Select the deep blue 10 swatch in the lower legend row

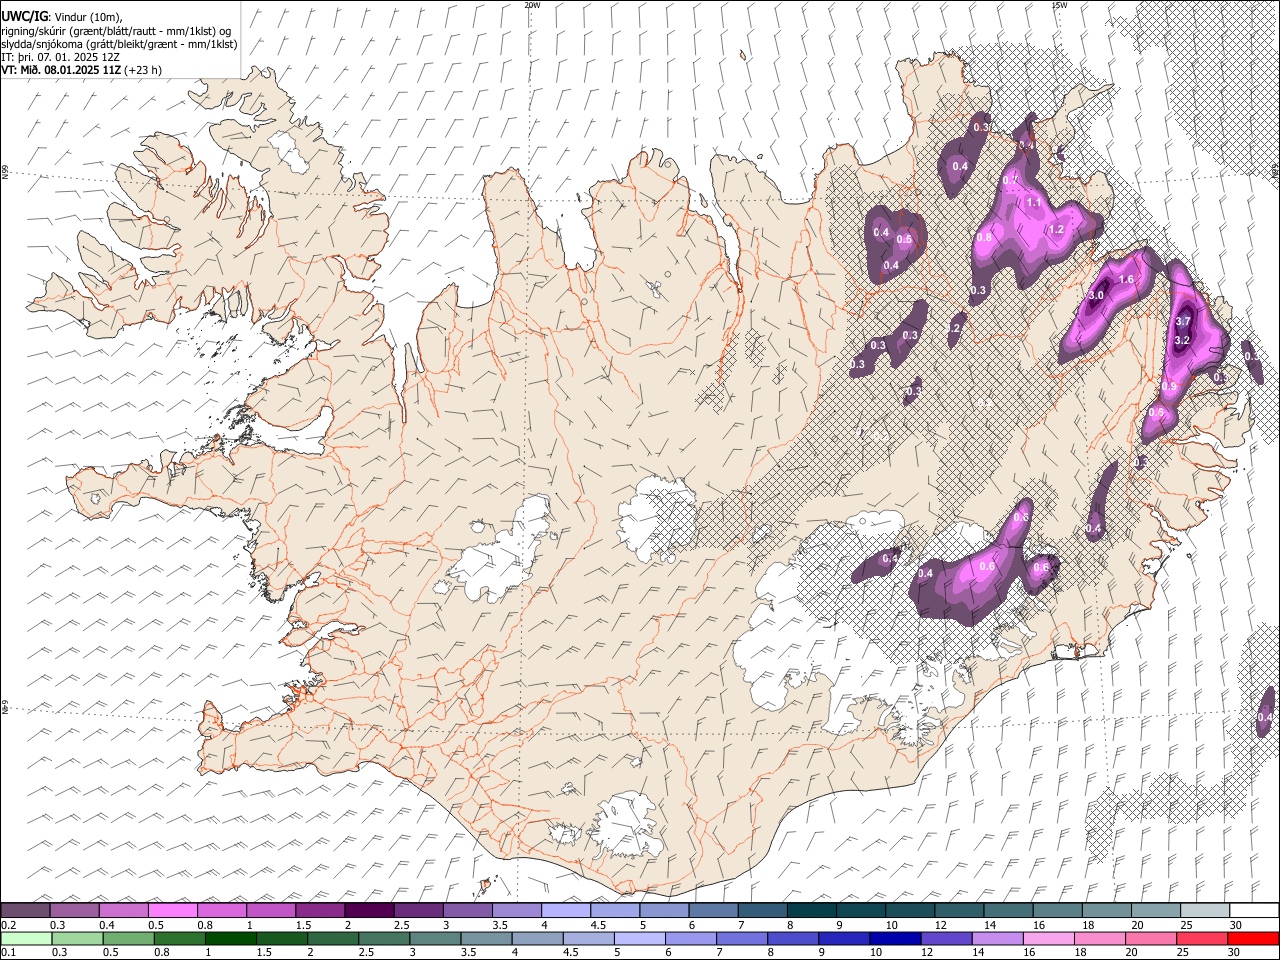pyautogui.click(x=894, y=938)
